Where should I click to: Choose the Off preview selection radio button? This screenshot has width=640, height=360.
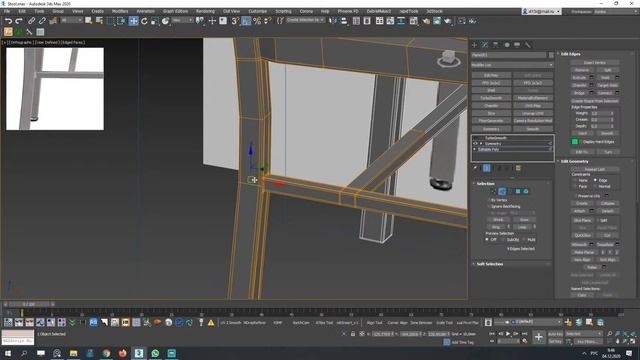point(487,240)
